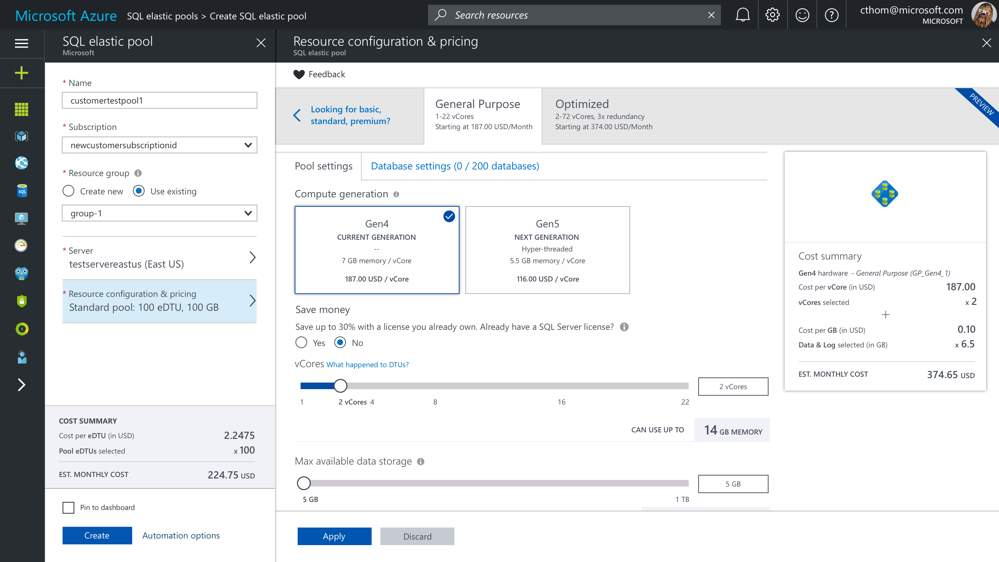Close the SQL elastic pool blade

click(x=261, y=43)
